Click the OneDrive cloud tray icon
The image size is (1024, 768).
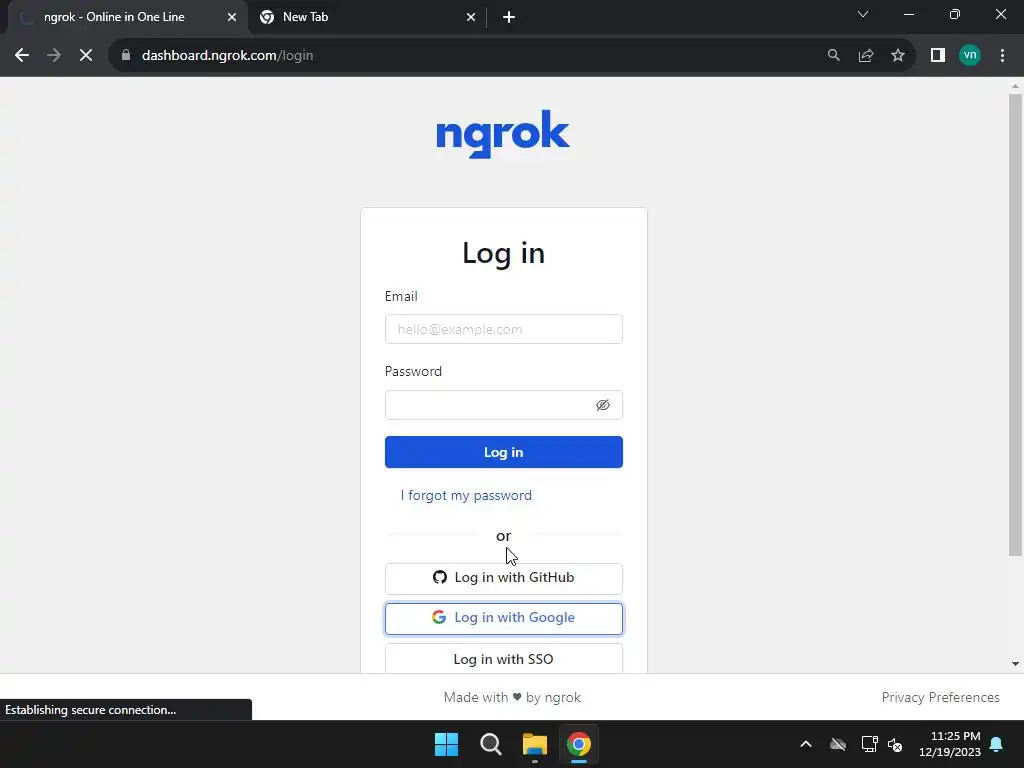[838, 744]
